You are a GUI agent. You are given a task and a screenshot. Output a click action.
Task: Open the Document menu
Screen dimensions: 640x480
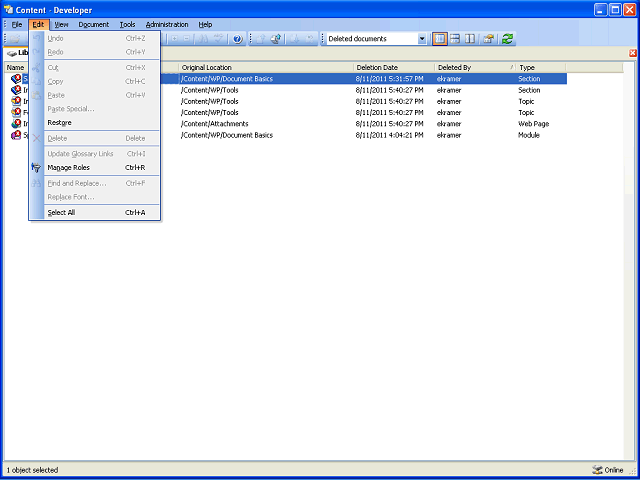pos(94,24)
